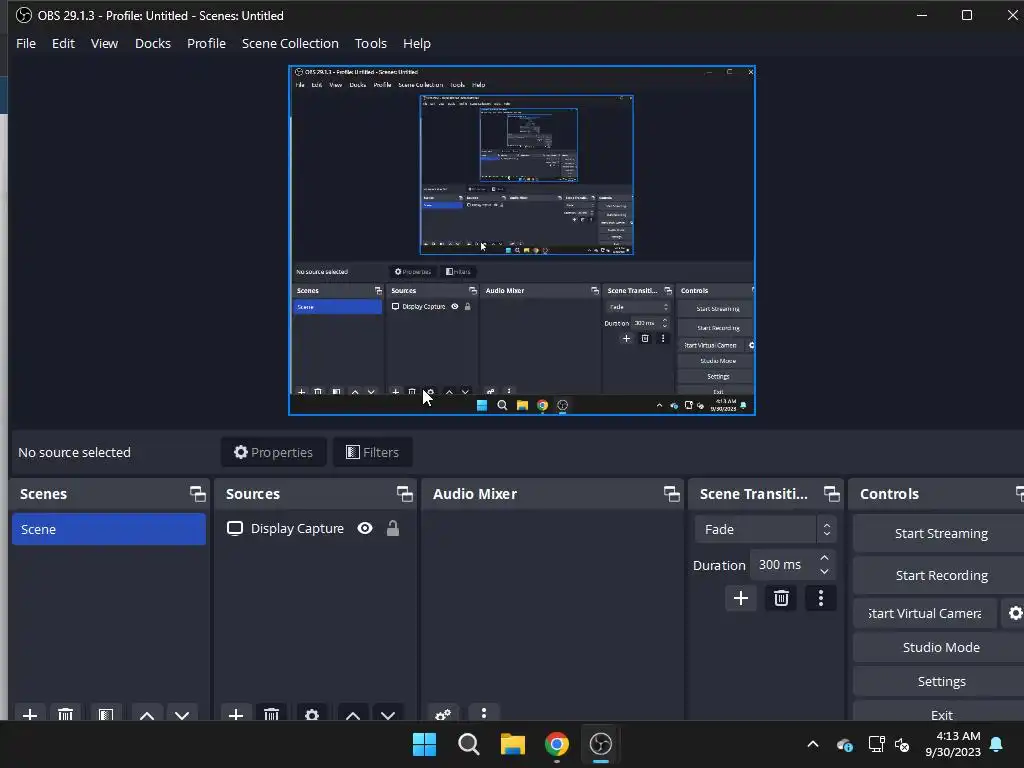
Task: Add a configurable transition with plus
Action: point(741,598)
